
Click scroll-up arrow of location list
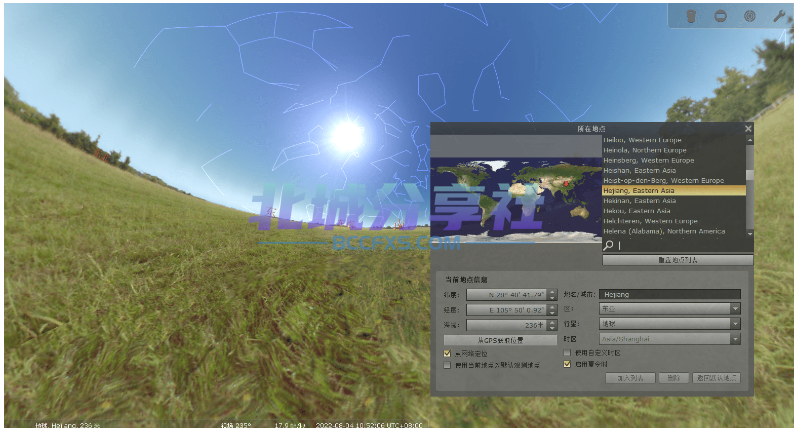click(x=750, y=139)
